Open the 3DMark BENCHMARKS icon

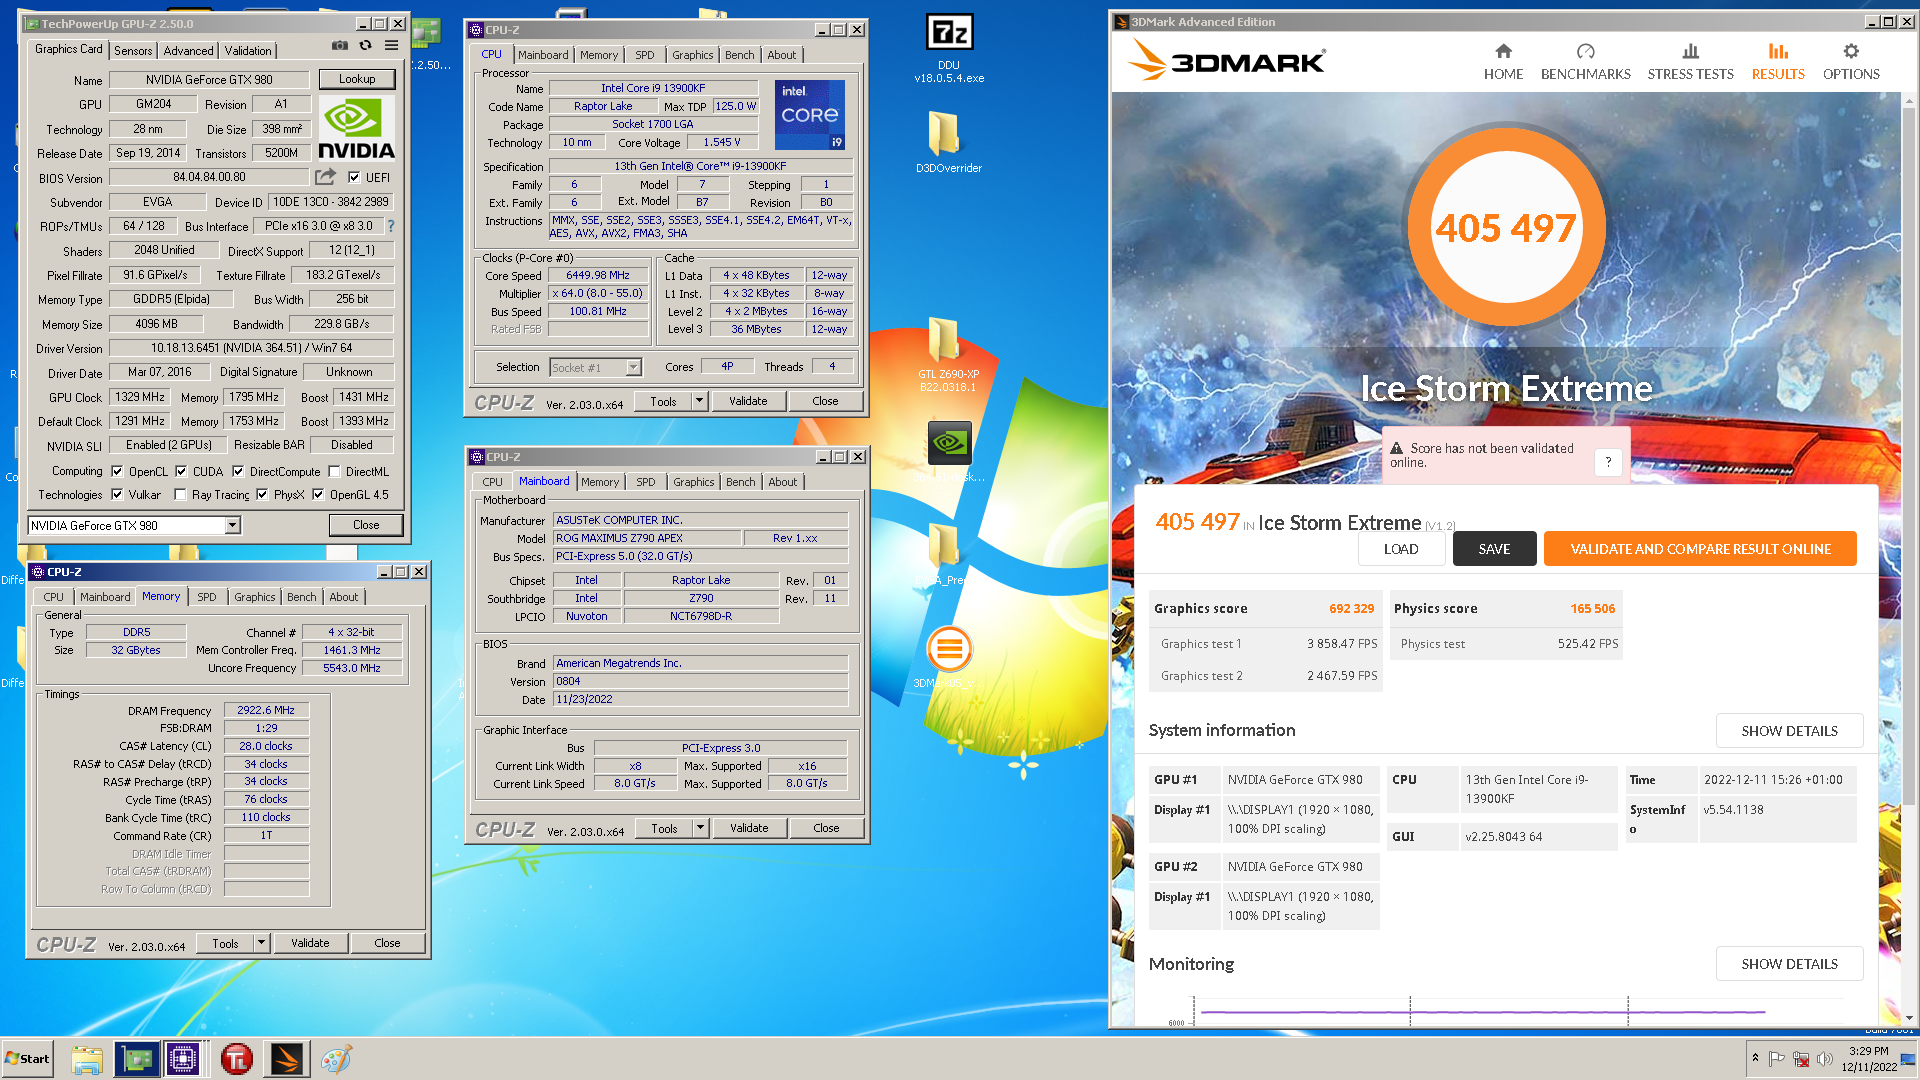pyautogui.click(x=1585, y=51)
